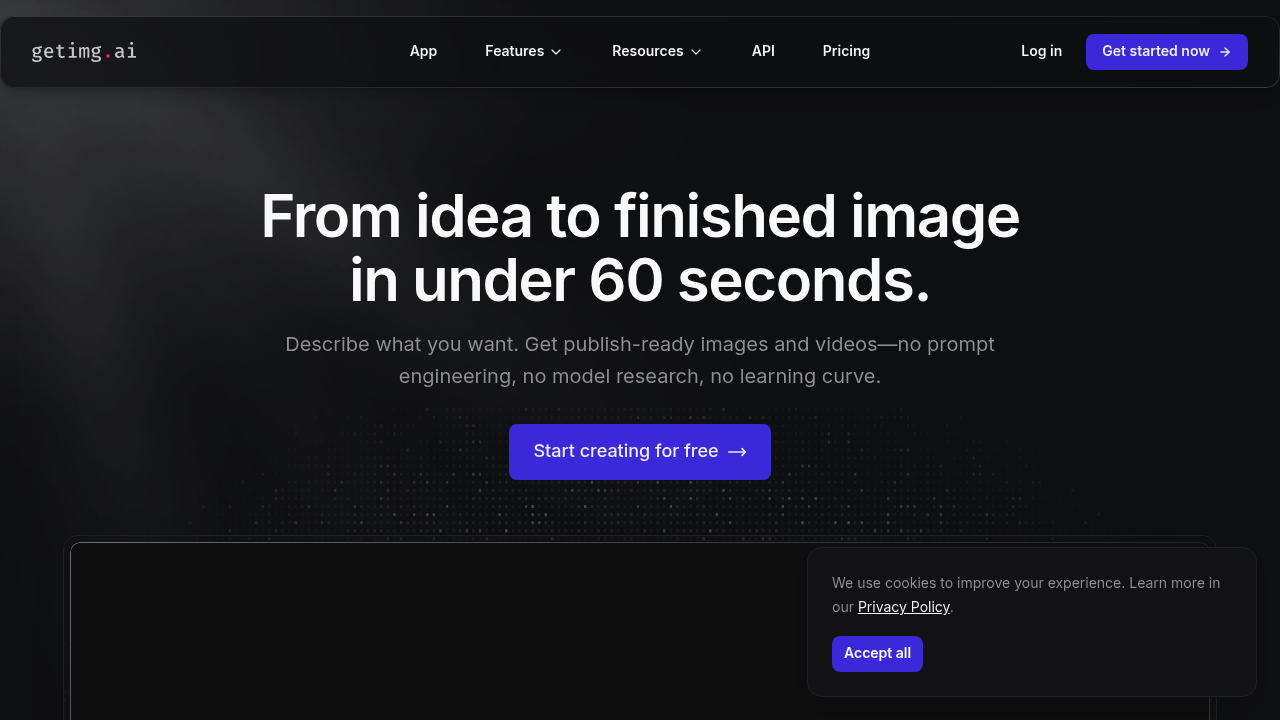Click the arrow icon in Start creating for free
The image size is (1280, 720).
[738, 451]
